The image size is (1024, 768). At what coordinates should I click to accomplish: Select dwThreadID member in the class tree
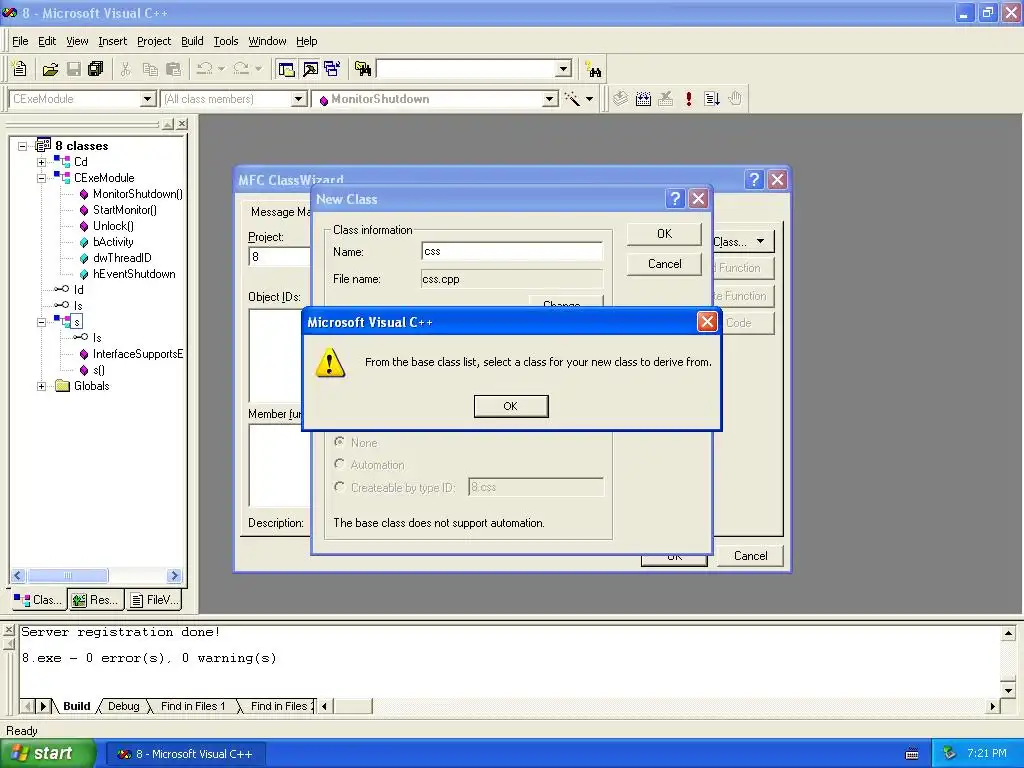coord(122,258)
